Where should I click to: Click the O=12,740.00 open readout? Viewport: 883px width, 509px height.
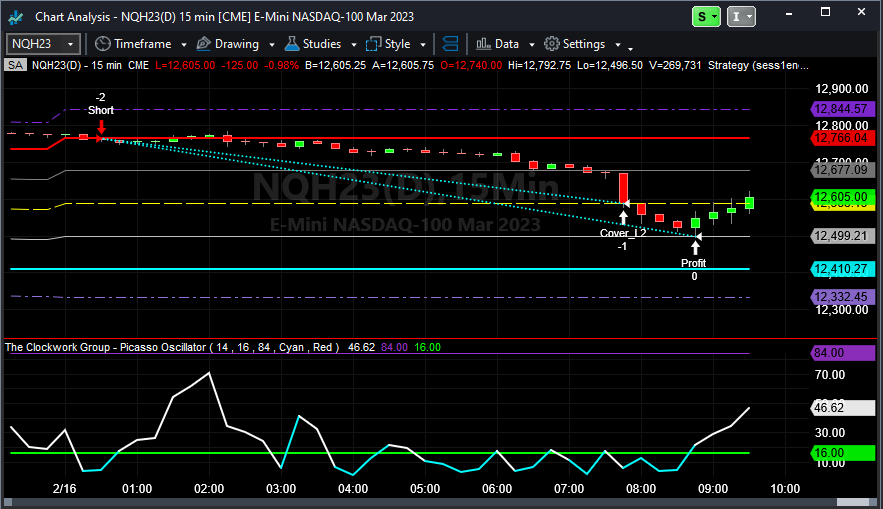point(471,65)
